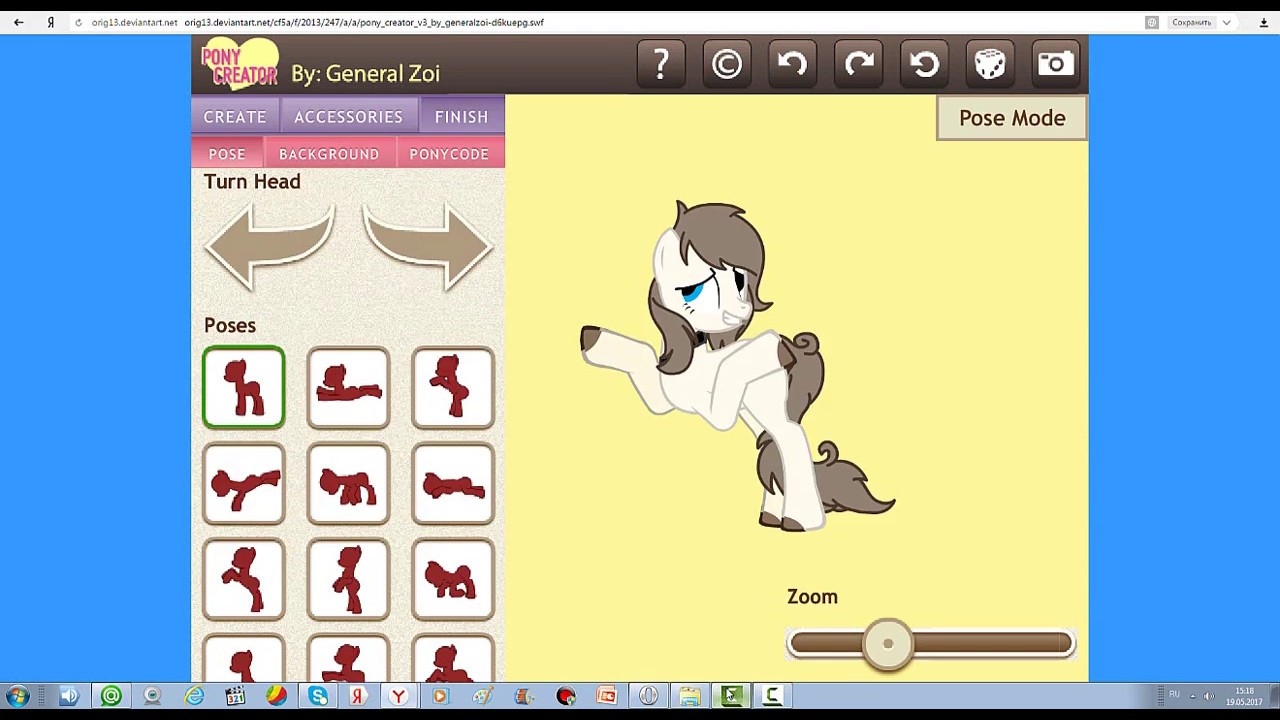Switch to the FINISH tab
The height and width of the screenshot is (720, 1280).
pos(462,117)
